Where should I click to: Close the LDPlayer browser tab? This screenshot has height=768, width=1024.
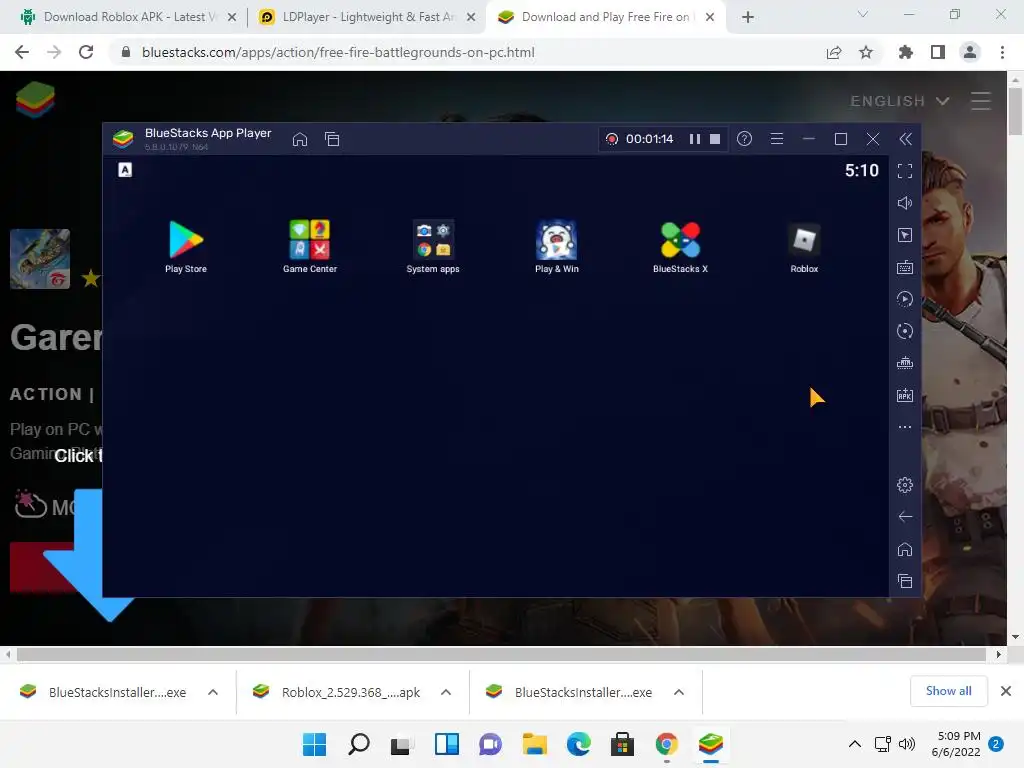point(471,17)
